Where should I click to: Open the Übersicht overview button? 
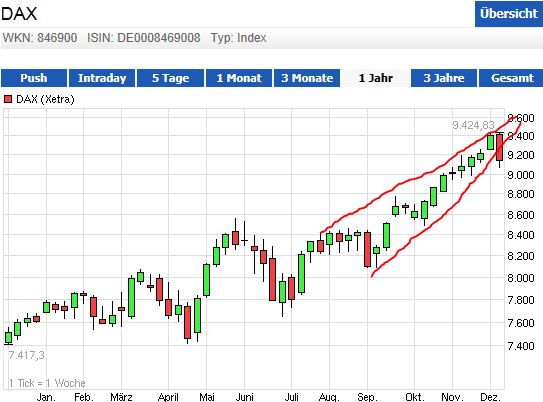click(509, 14)
